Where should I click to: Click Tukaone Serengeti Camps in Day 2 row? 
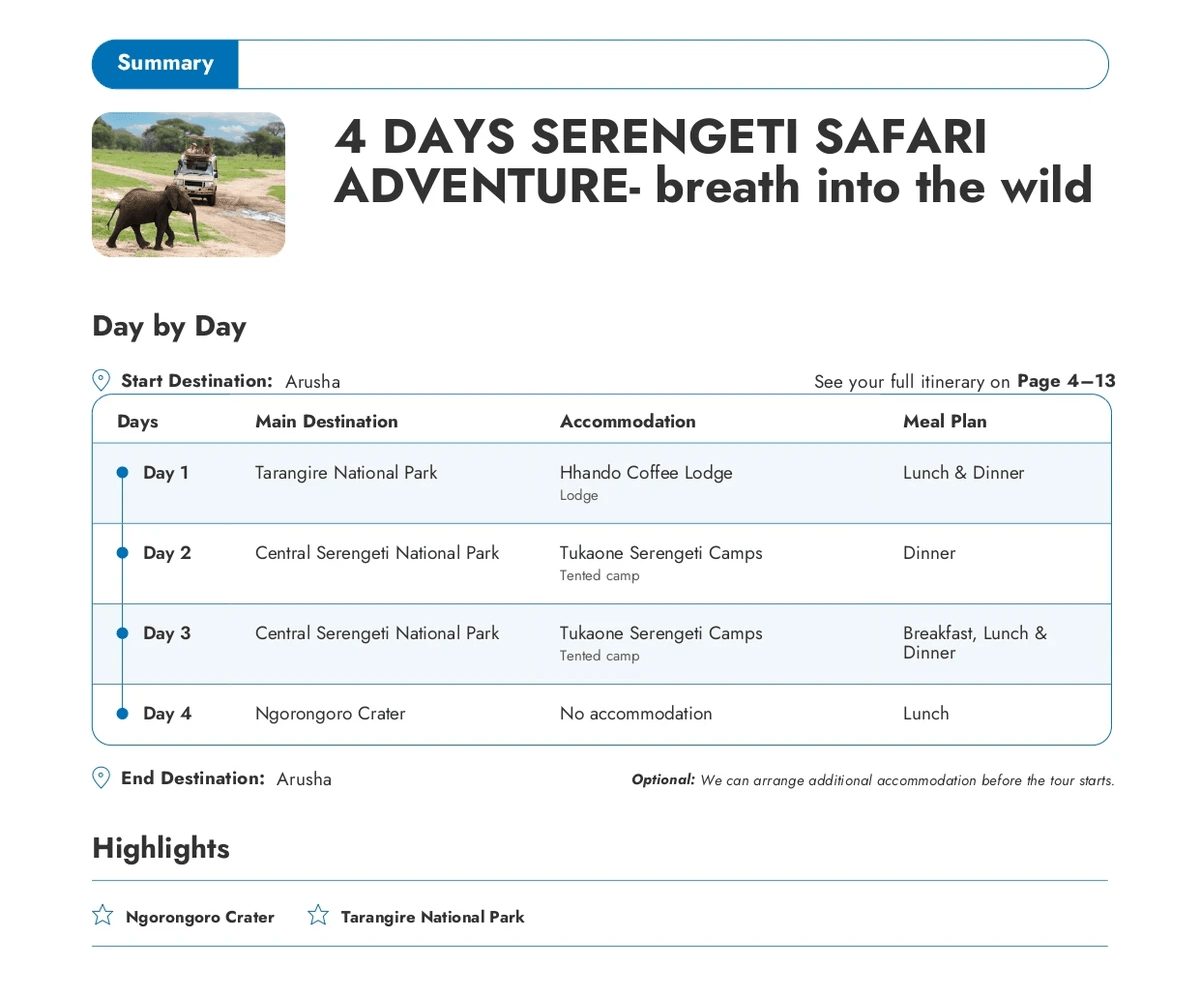(x=661, y=553)
